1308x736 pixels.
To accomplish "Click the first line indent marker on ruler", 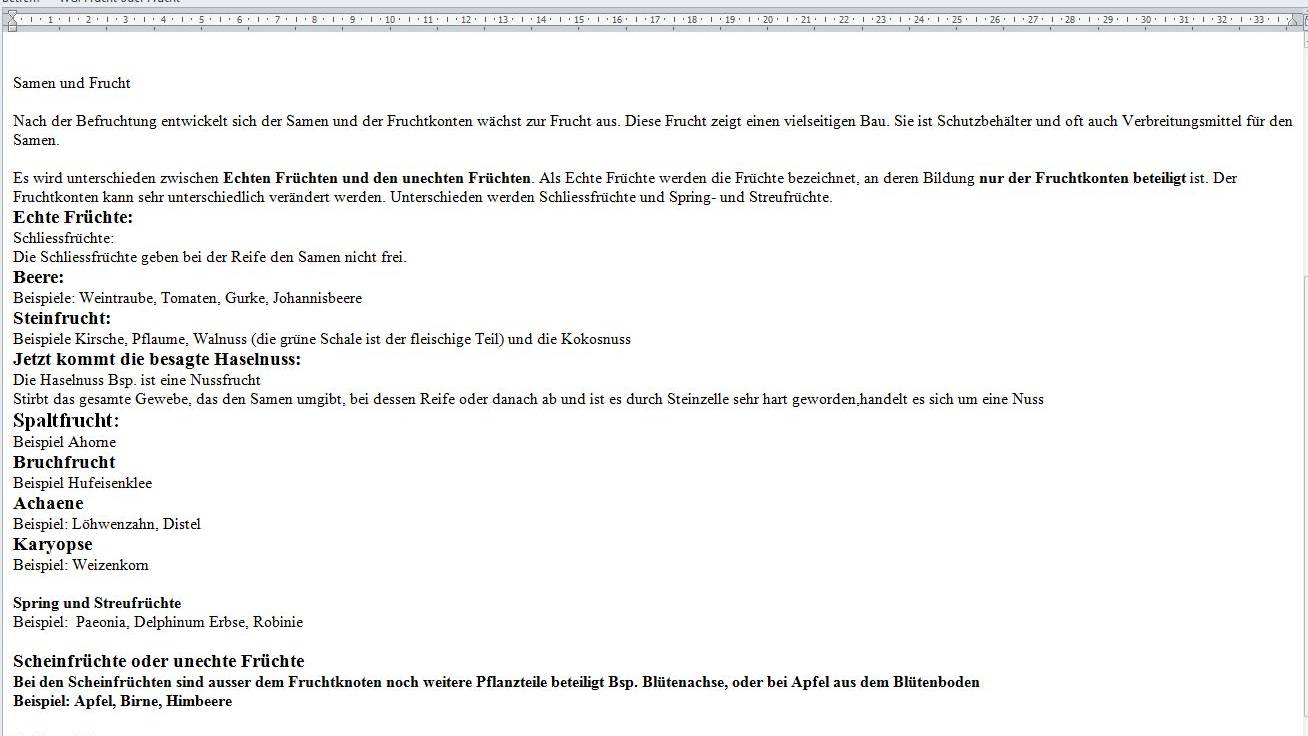I will tap(13, 14).
